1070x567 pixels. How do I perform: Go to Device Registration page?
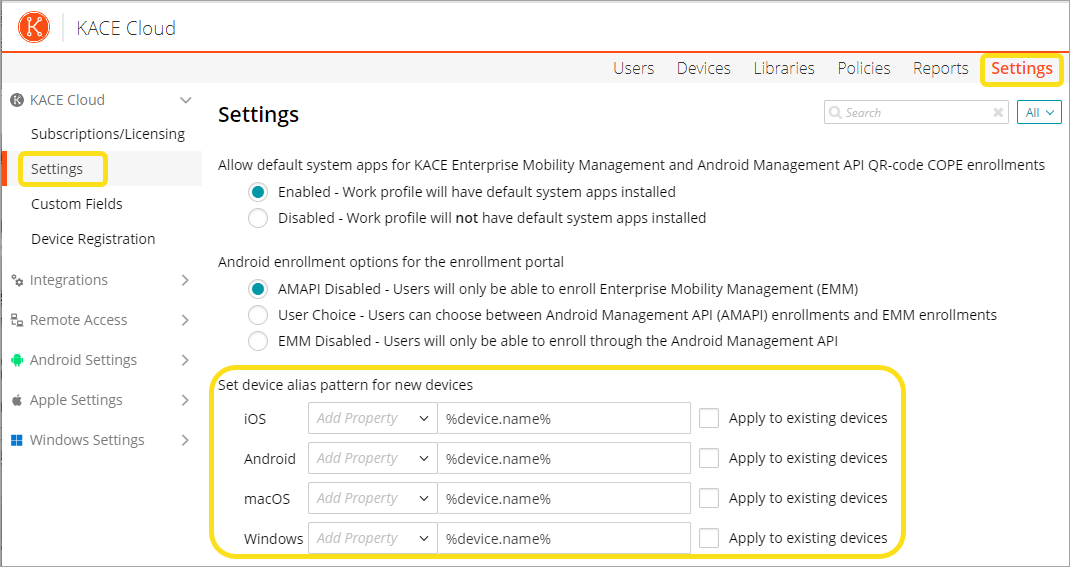click(x=93, y=239)
